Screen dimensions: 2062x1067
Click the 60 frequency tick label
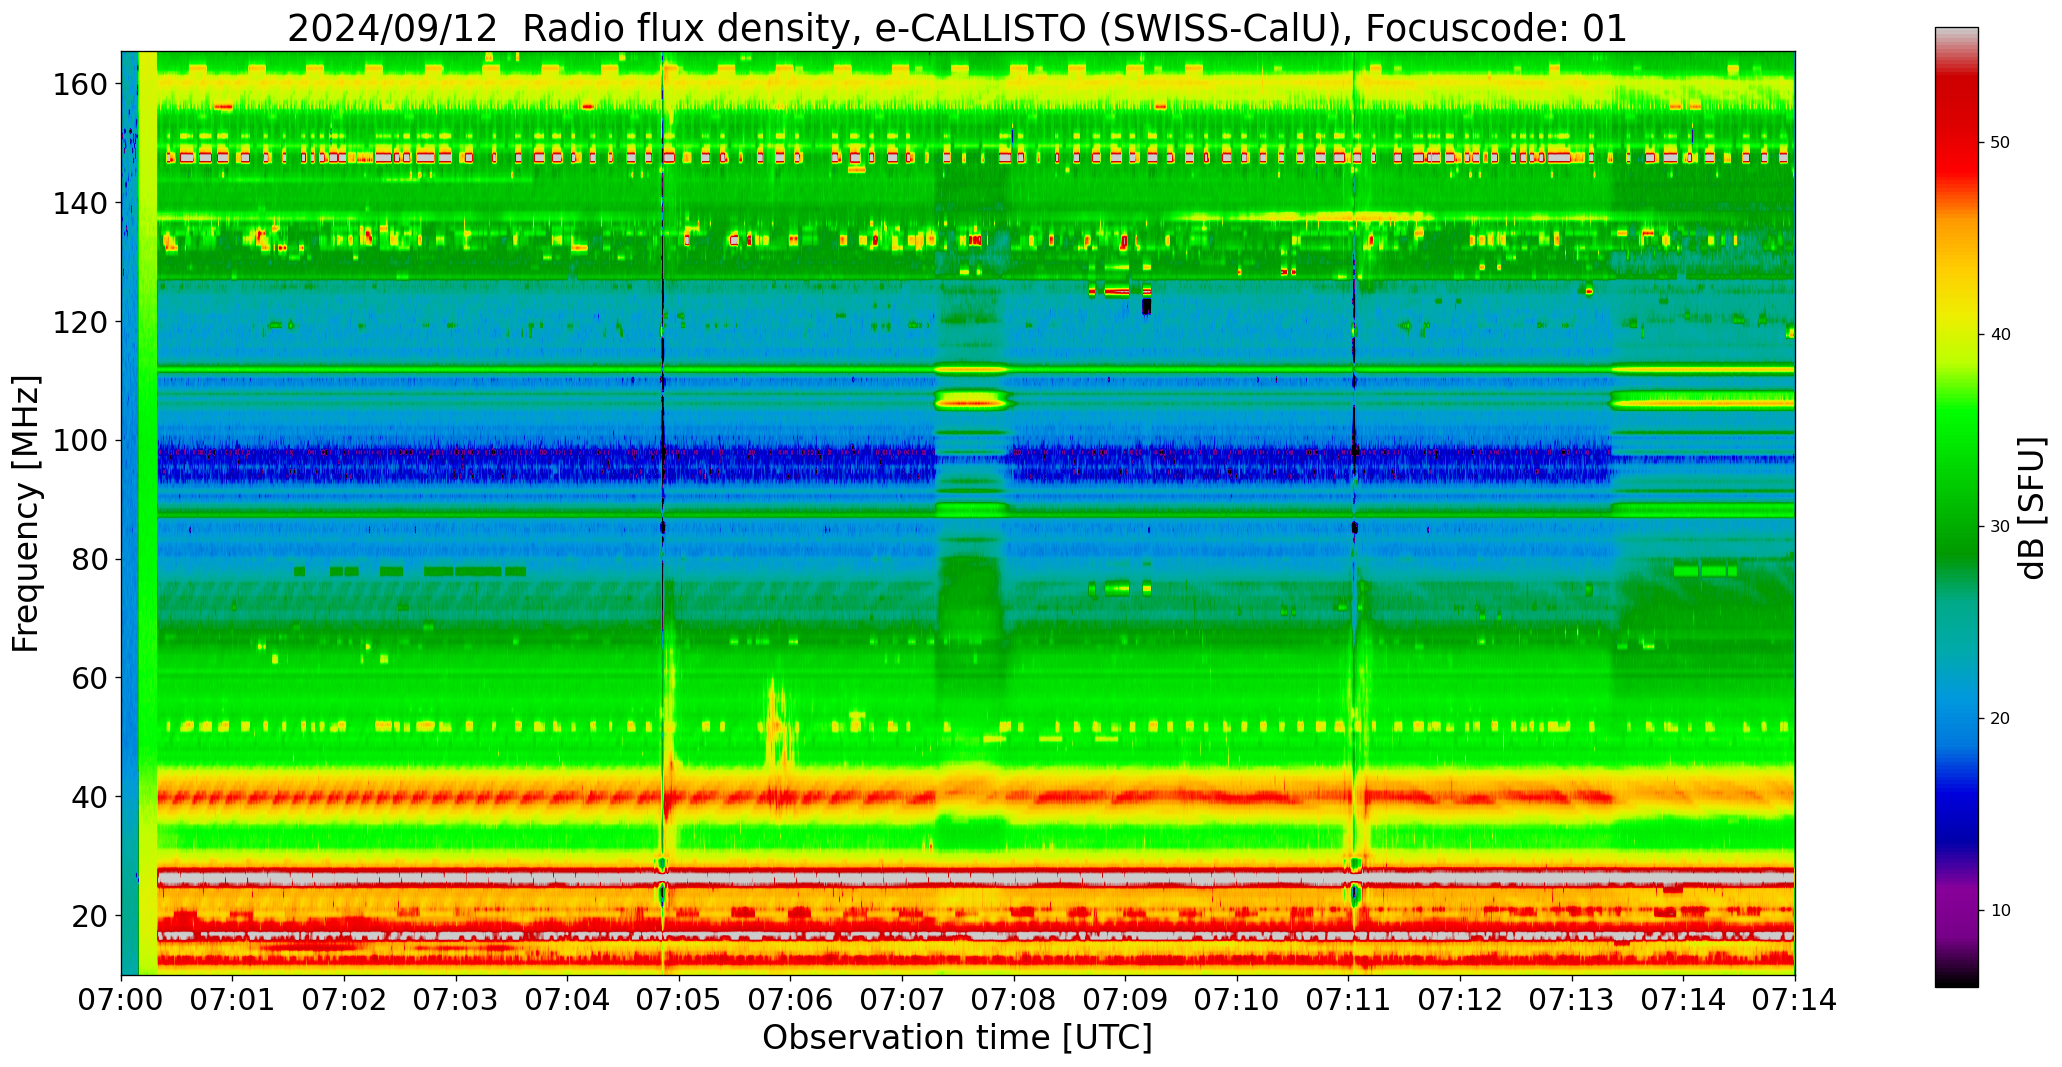coord(90,678)
